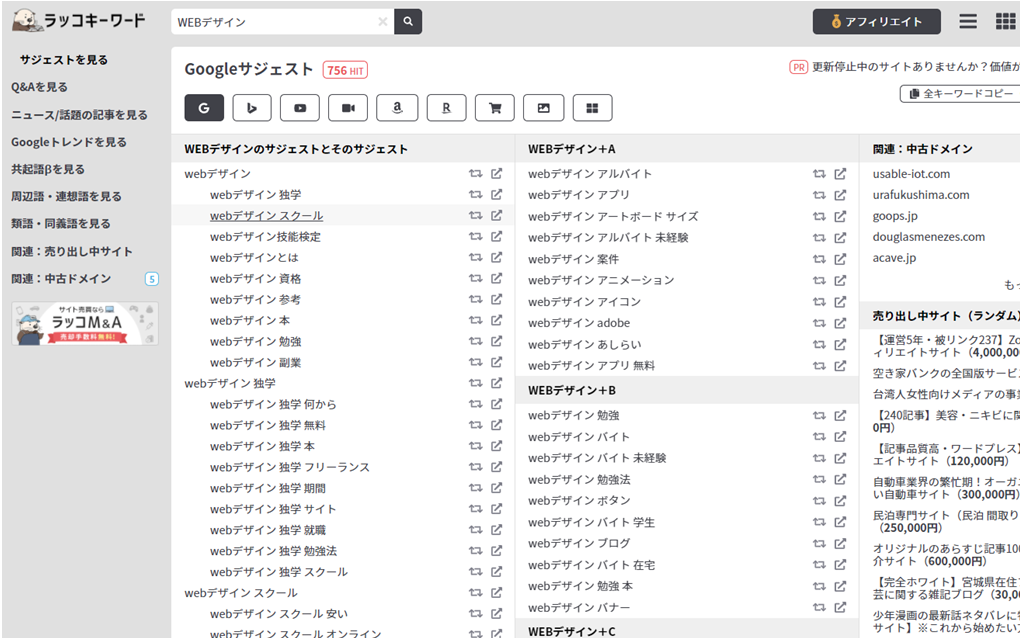Screen dimensions: 1020x638
Task: Open ニュース/話題の記事を見る in sidebar
Action: click(79, 115)
